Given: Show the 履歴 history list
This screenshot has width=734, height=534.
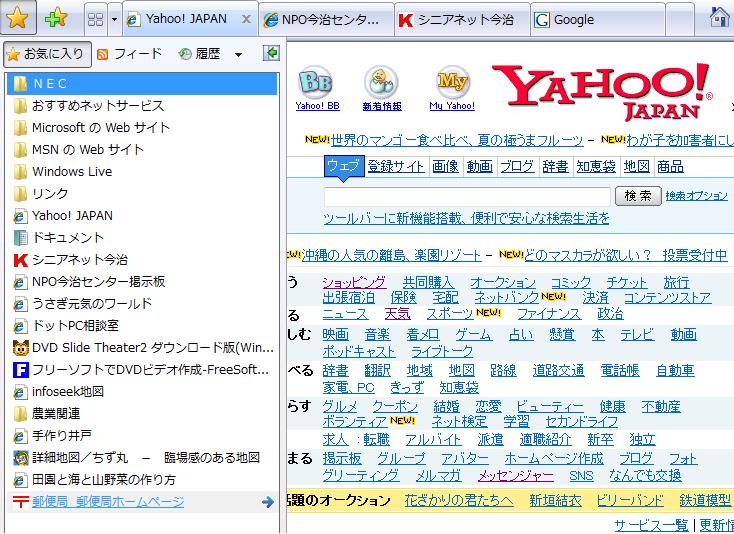Looking at the screenshot, I should coord(200,54).
